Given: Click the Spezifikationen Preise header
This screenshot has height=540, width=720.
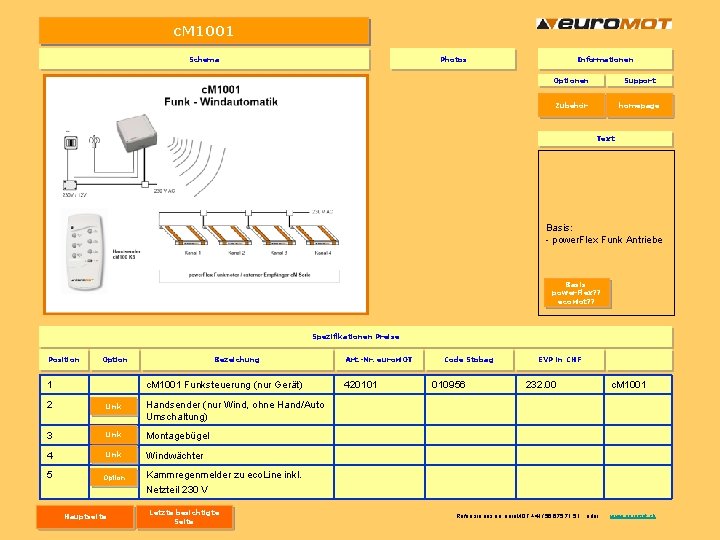Looking at the screenshot, I should (x=356, y=337).
